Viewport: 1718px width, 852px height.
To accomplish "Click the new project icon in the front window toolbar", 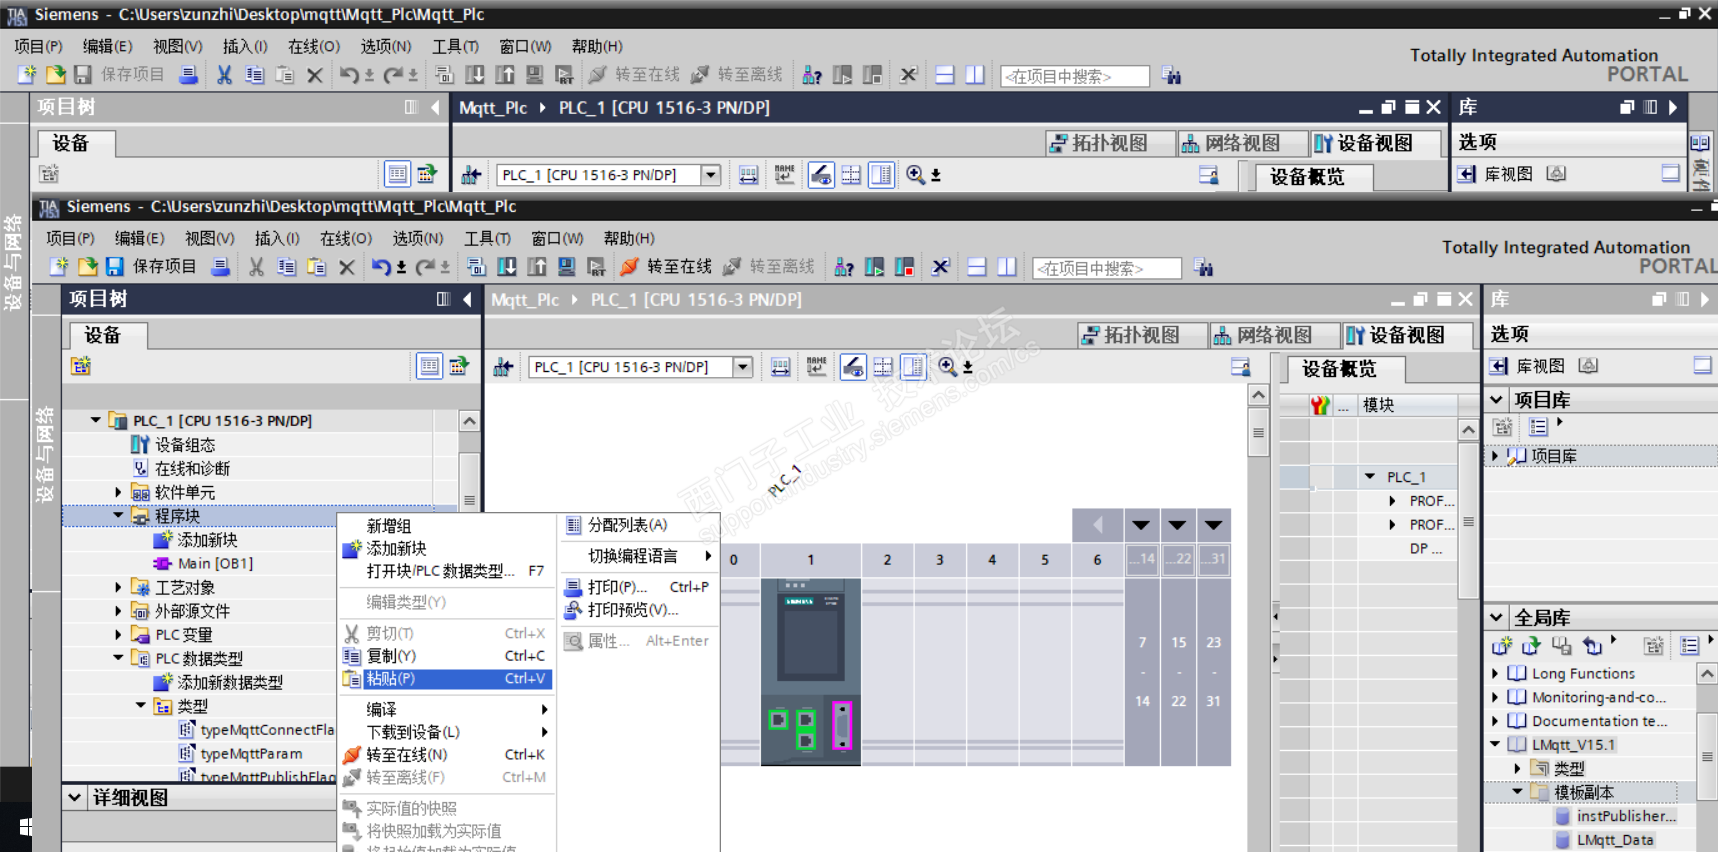I will point(59,267).
